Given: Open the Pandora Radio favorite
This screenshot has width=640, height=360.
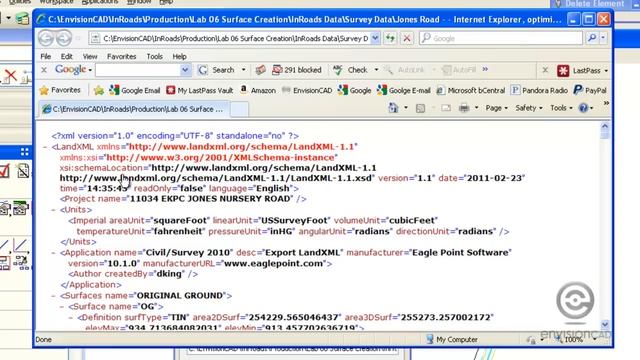Looking at the screenshot, I should [x=539, y=90].
